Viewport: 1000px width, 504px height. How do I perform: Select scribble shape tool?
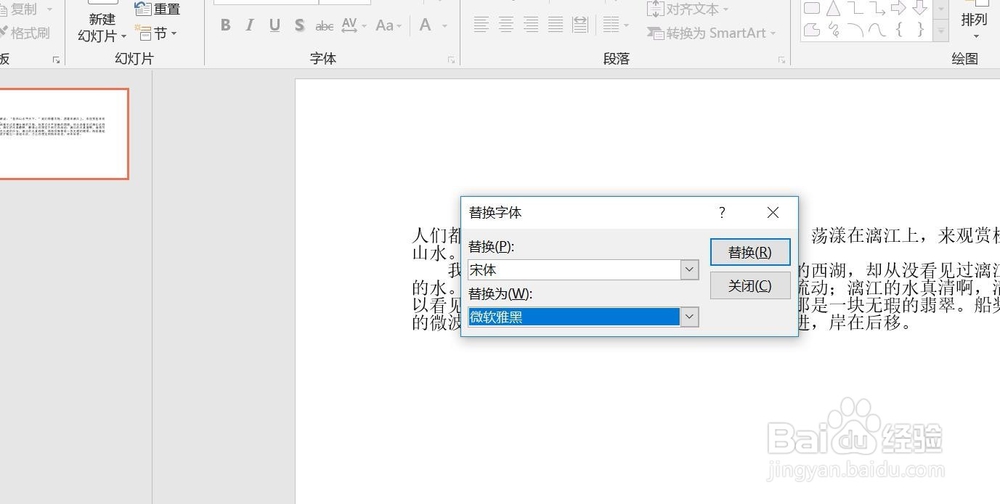coord(833,29)
